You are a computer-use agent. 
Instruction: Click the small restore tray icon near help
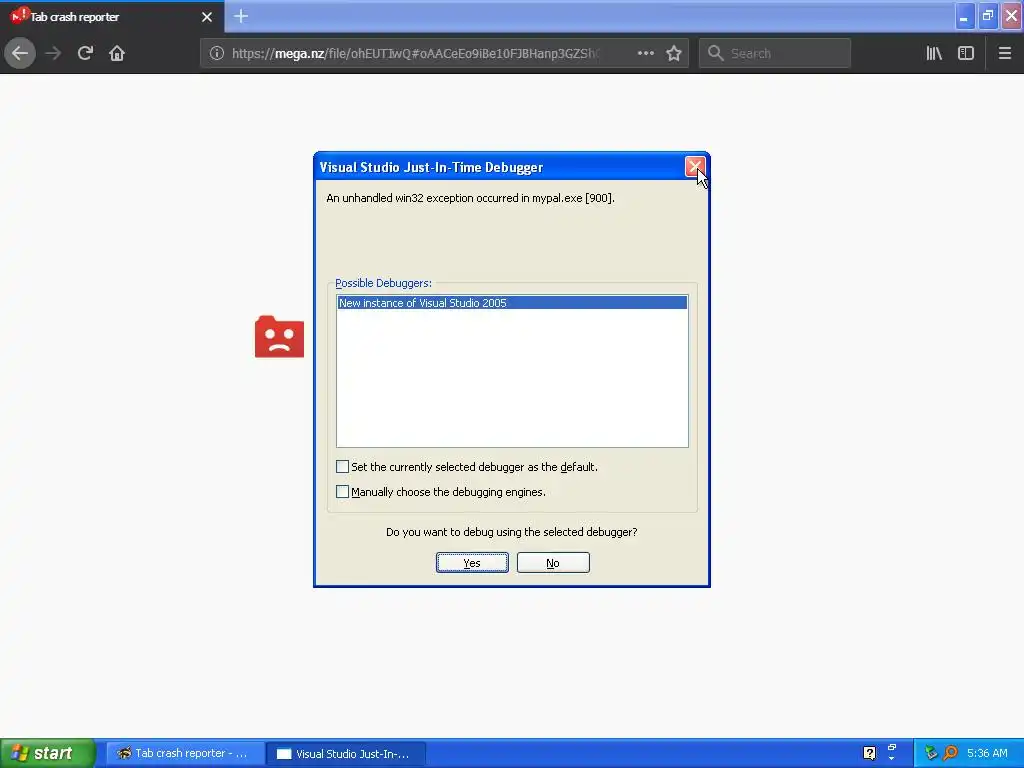point(891,748)
